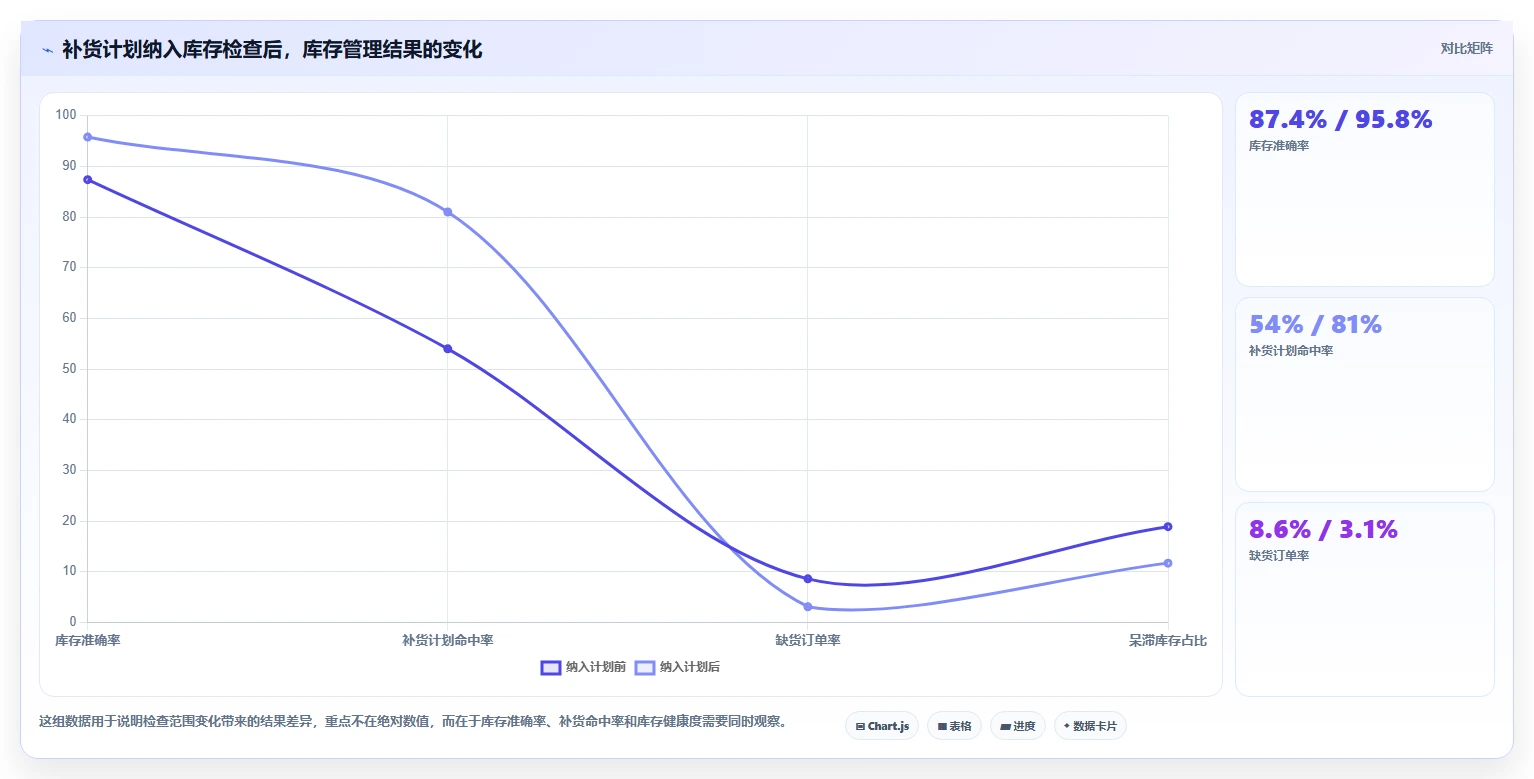Click 纳入计划后 point at 呆滞库存占比
Image resolution: width=1534 pixels, height=779 pixels.
[x=1168, y=563]
